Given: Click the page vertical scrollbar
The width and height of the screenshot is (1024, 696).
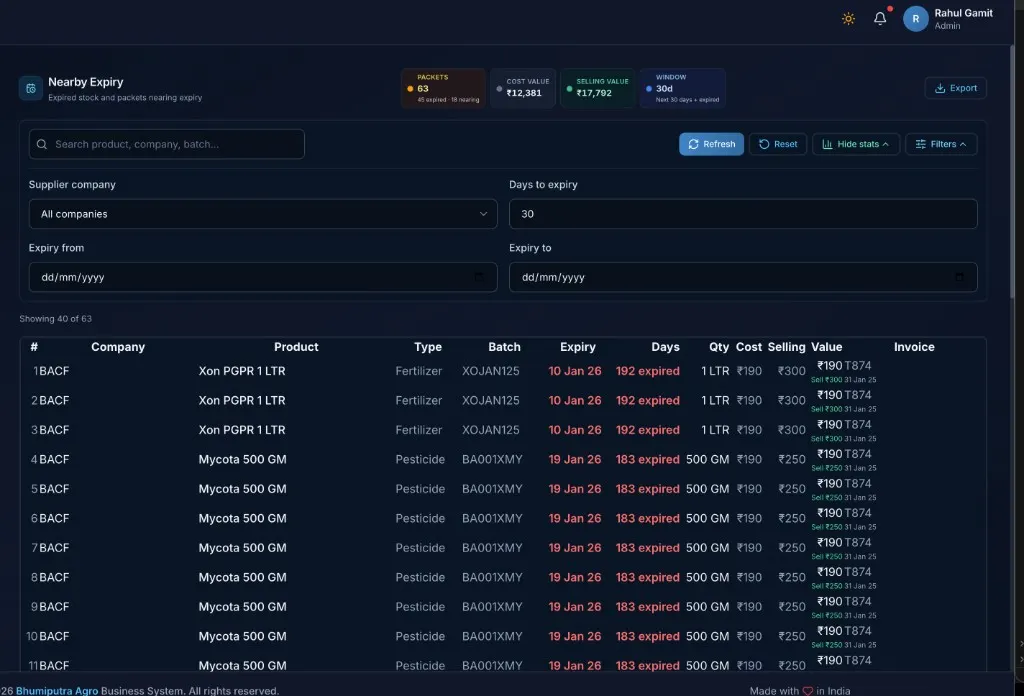Looking at the screenshot, I should [x=1014, y=170].
